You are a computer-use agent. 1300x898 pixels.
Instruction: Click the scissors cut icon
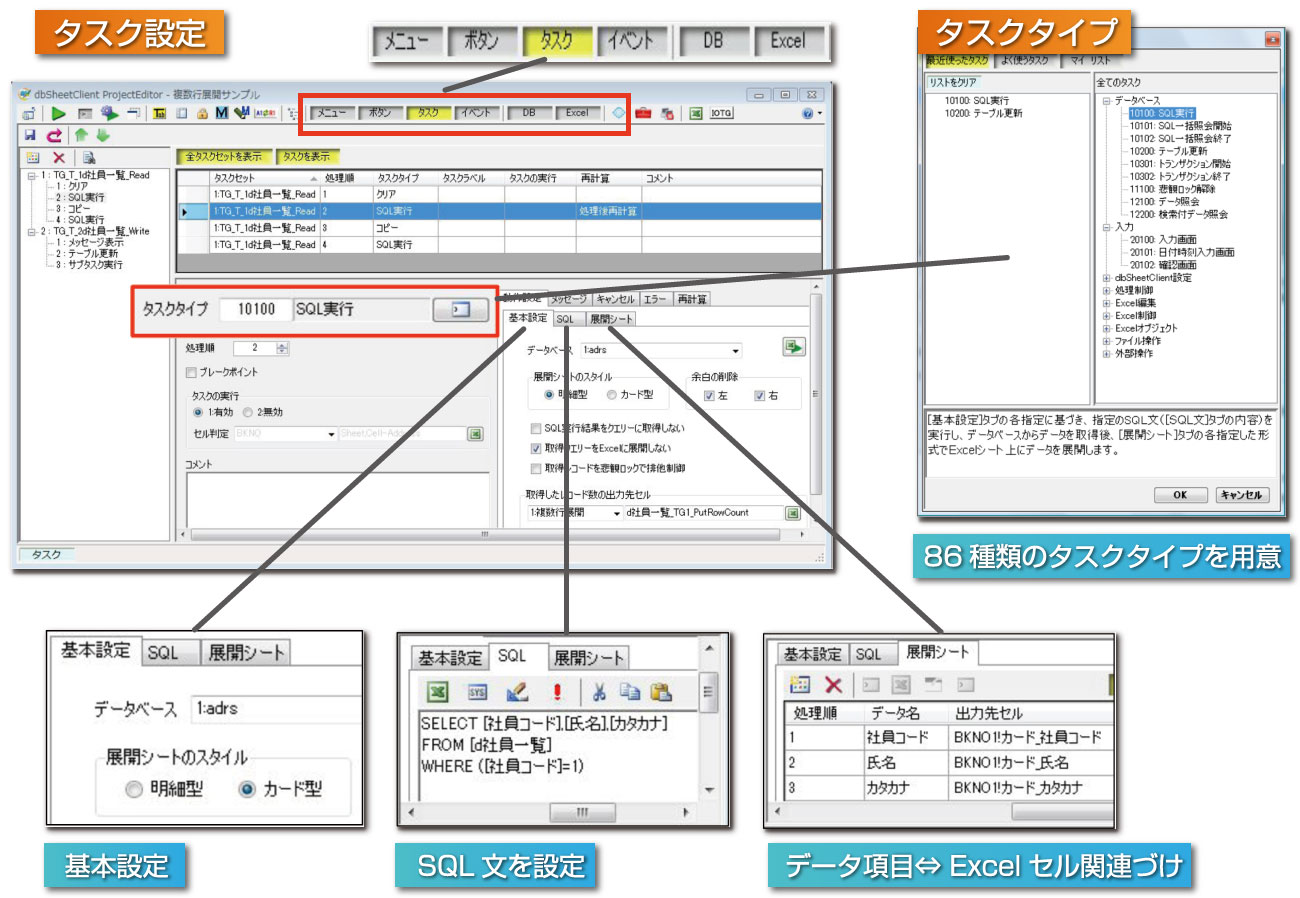pyautogui.click(x=599, y=692)
